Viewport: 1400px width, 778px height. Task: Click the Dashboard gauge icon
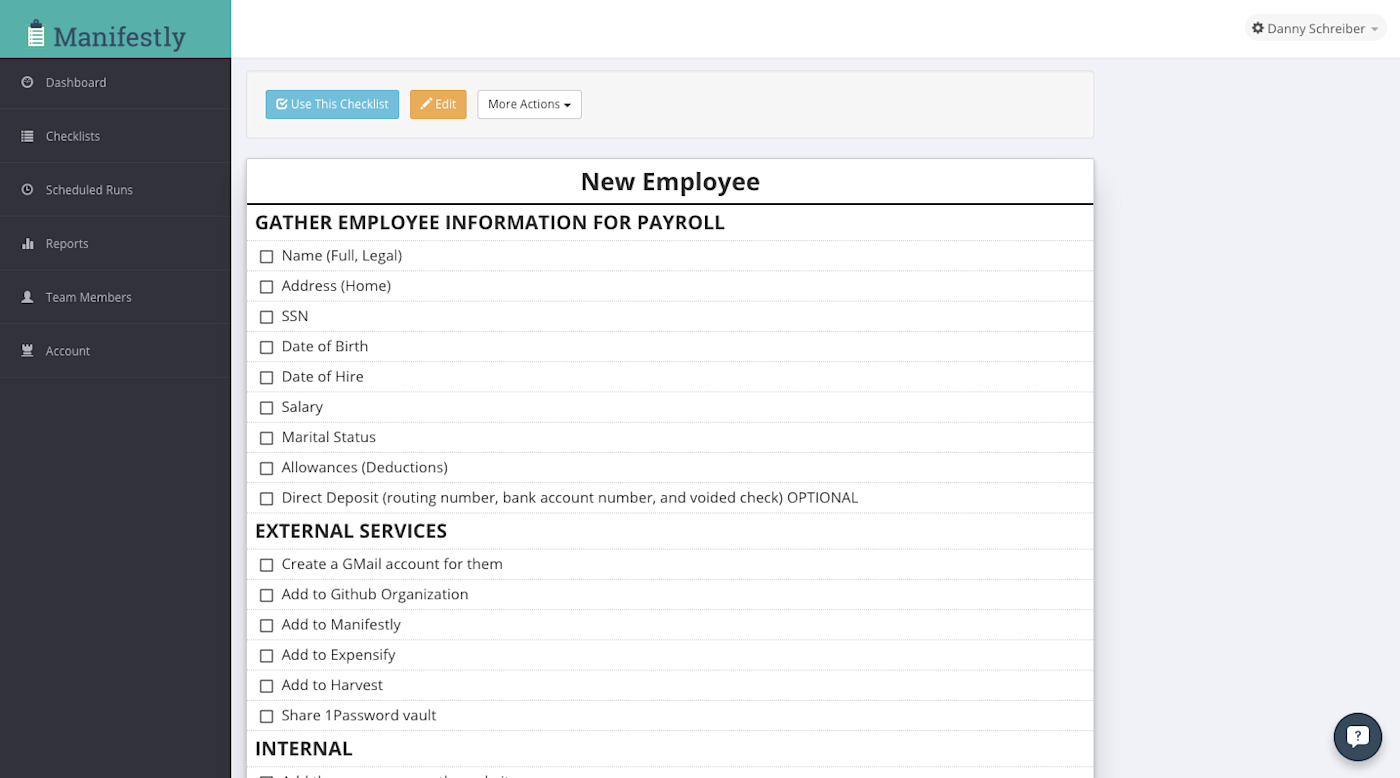[28, 82]
